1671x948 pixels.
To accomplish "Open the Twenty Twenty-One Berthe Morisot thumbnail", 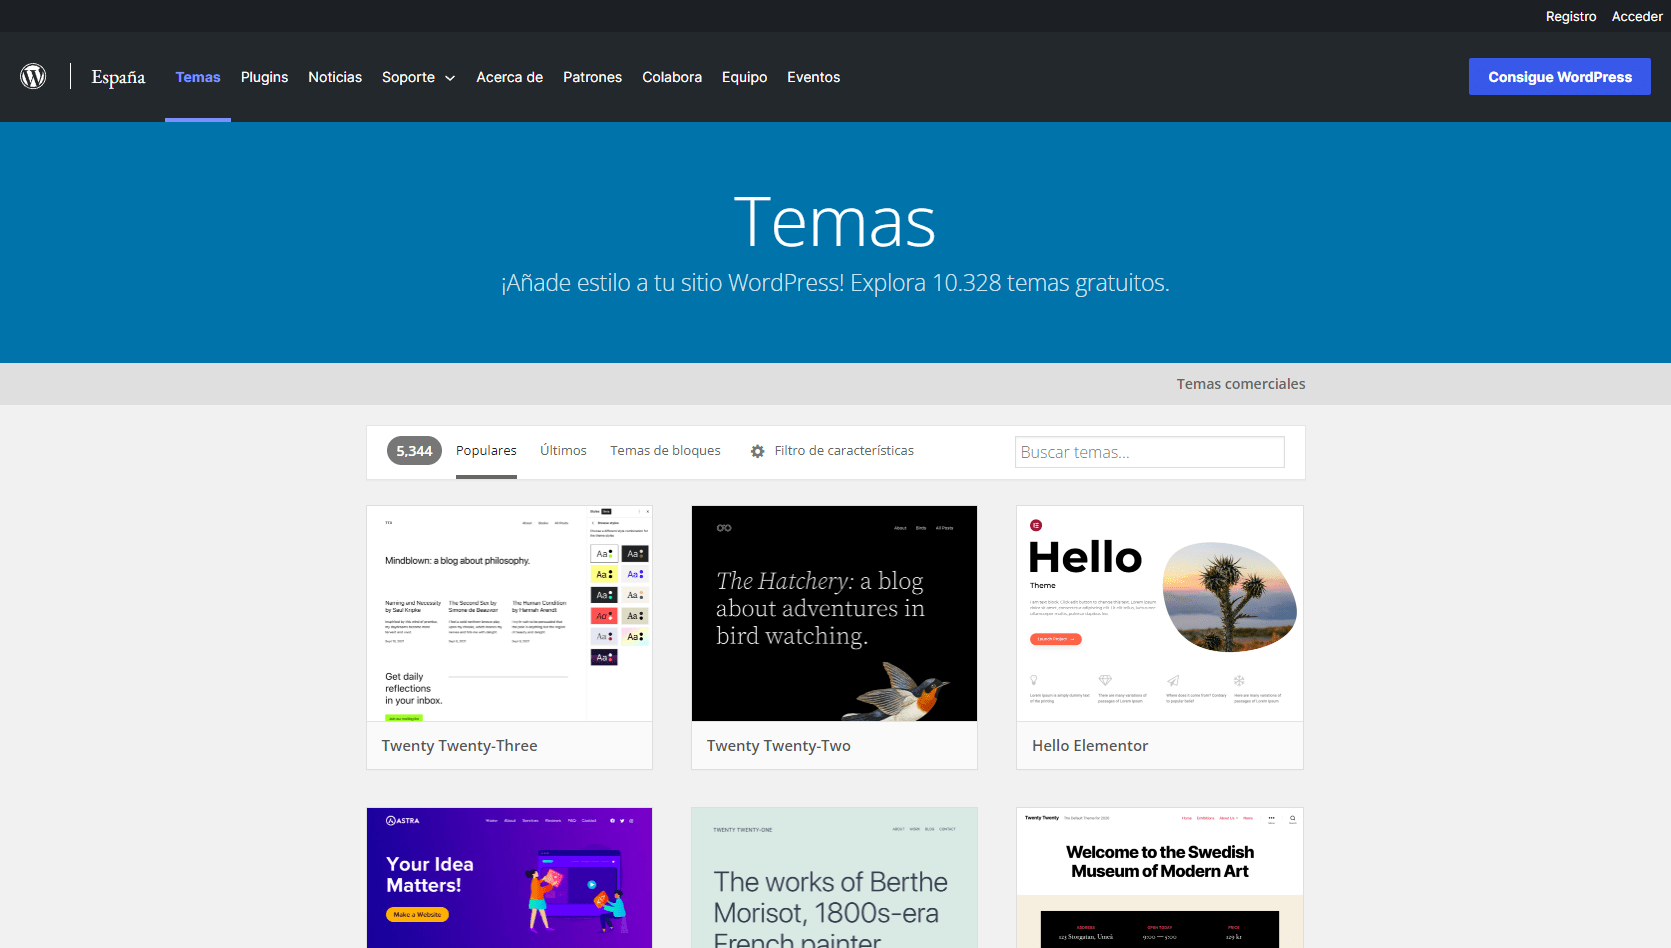I will 834,878.
